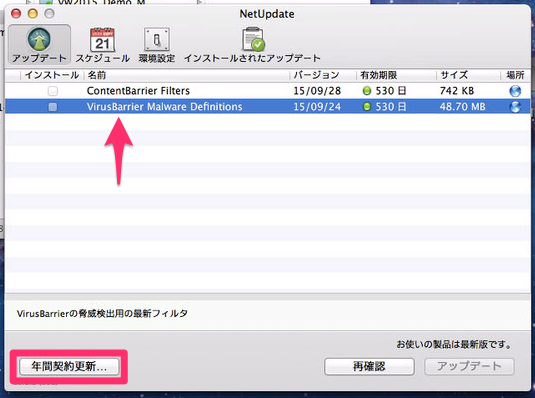Click the greyed-out アップデート button at bottom
This screenshot has height=398, width=535.
pos(469,367)
